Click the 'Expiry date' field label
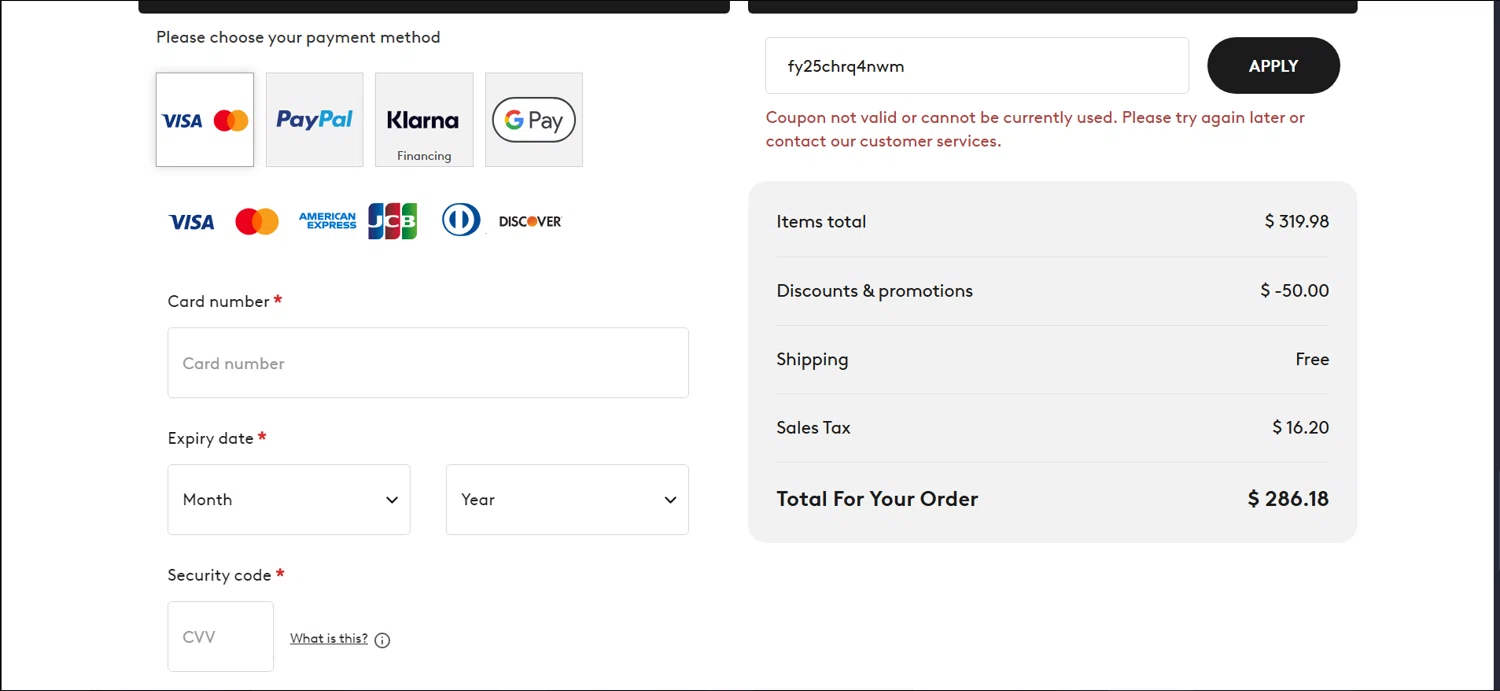 tap(210, 438)
